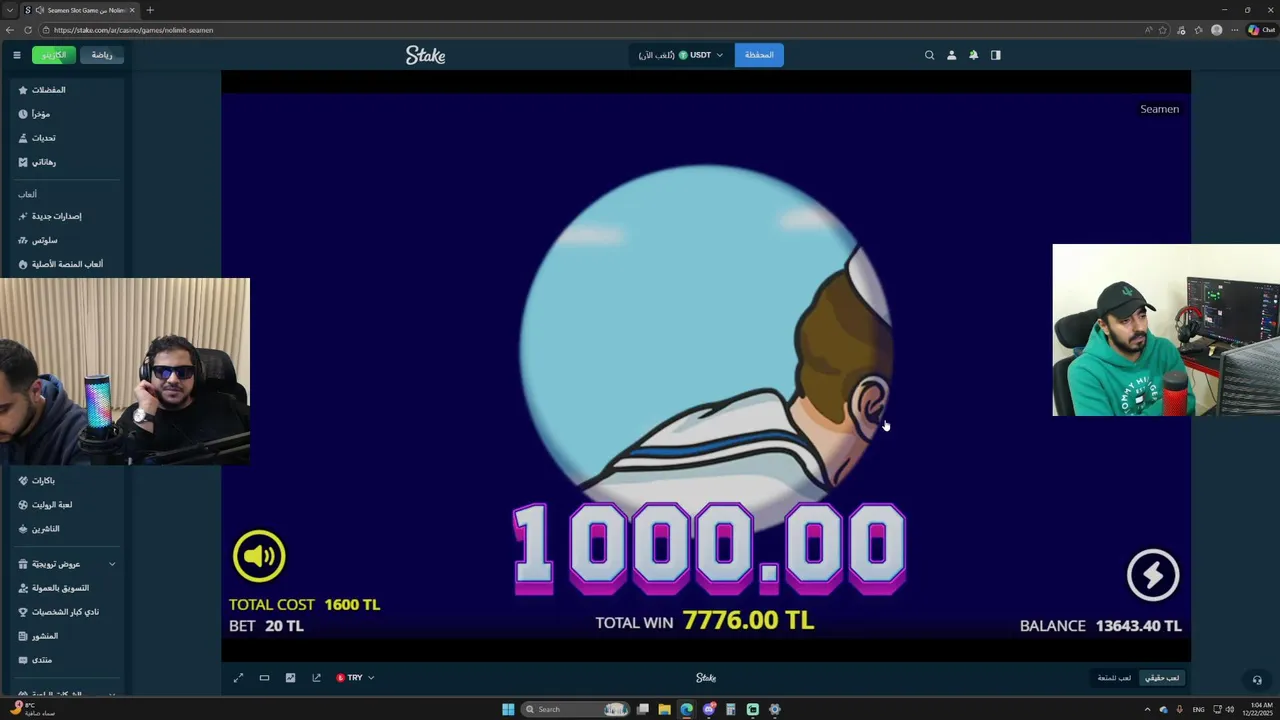Enter fullscreen game mode icon

tap(238, 678)
